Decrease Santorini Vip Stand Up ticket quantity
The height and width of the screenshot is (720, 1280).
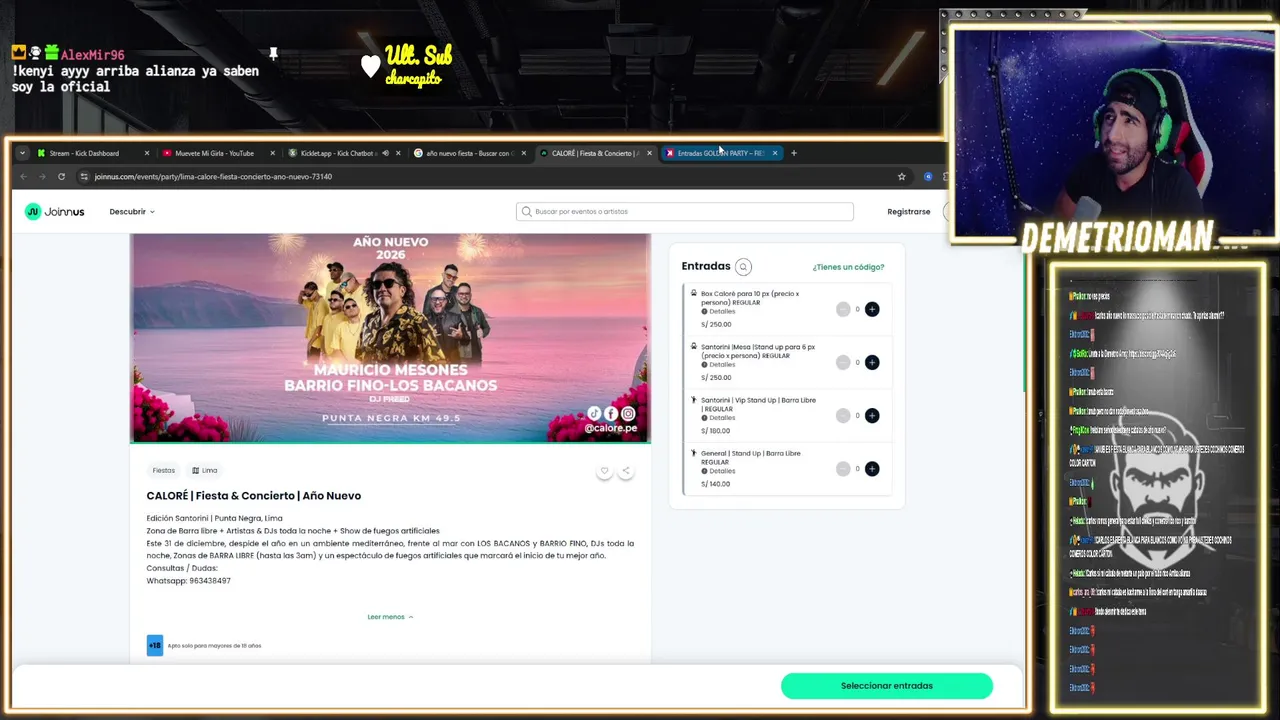click(x=842, y=415)
